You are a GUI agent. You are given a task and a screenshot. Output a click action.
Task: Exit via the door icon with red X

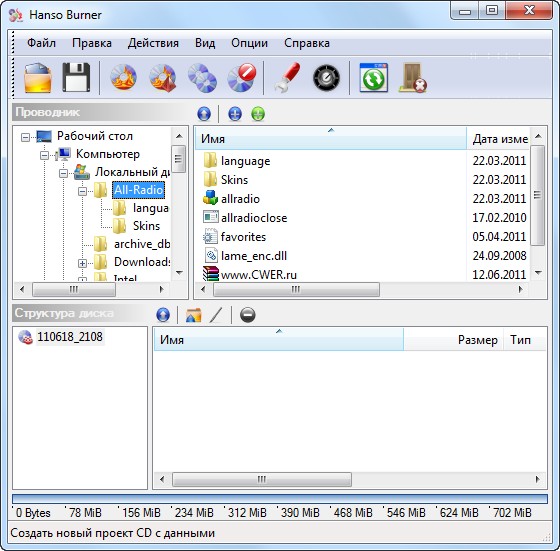point(413,78)
